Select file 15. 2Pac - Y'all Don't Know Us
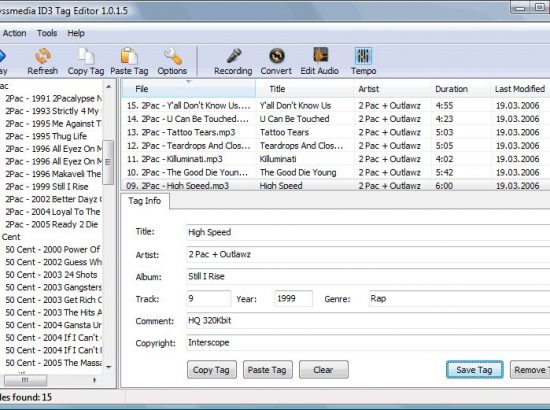The height and width of the screenshot is (410, 550). click(189, 106)
